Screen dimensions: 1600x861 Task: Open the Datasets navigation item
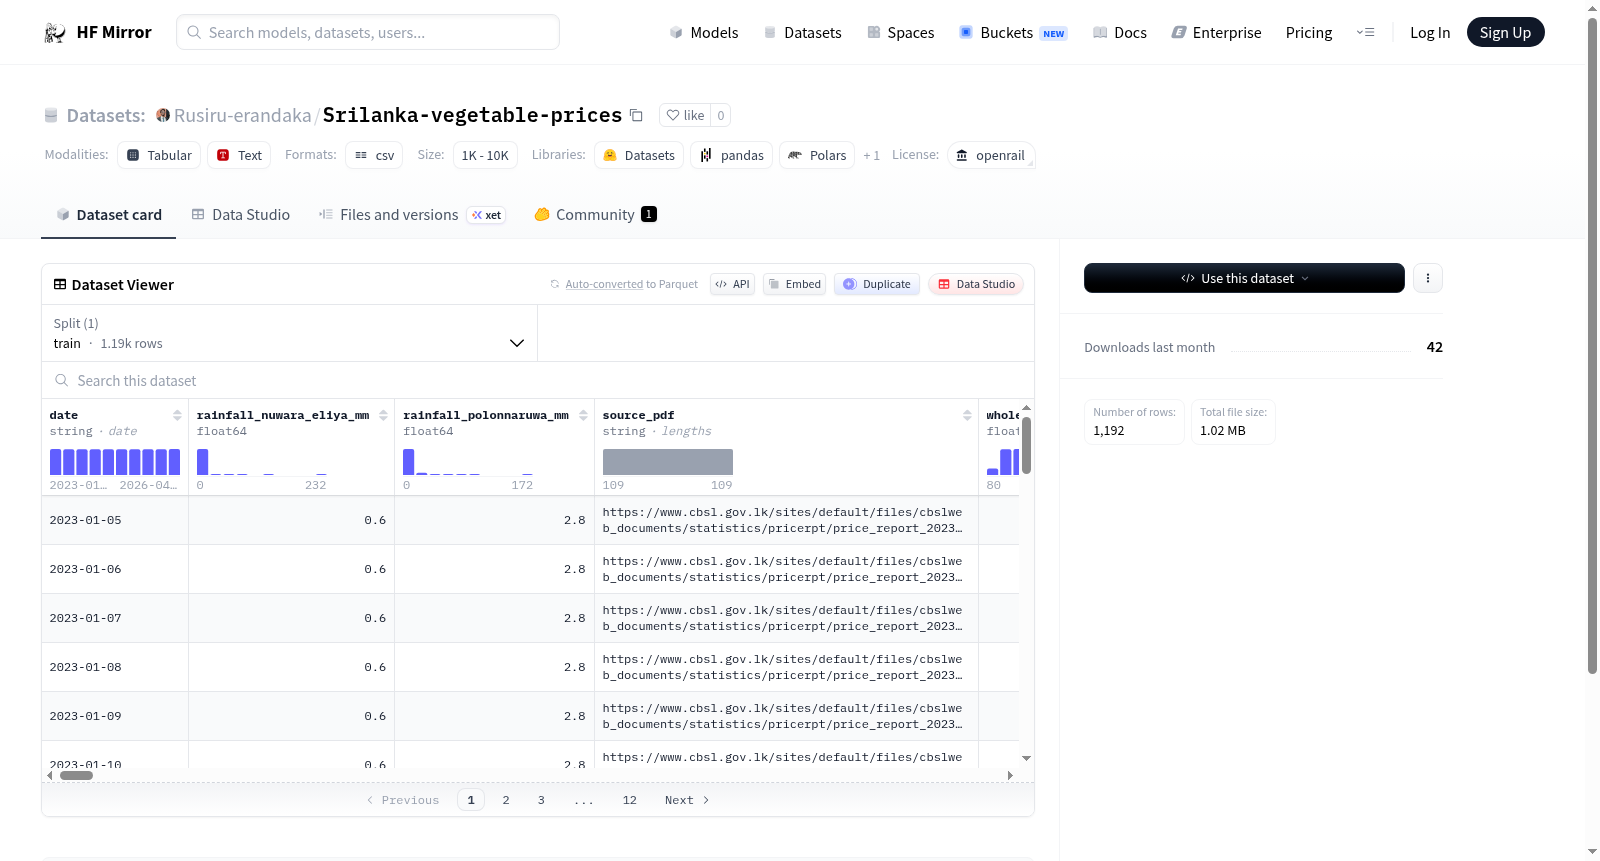(x=802, y=33)
